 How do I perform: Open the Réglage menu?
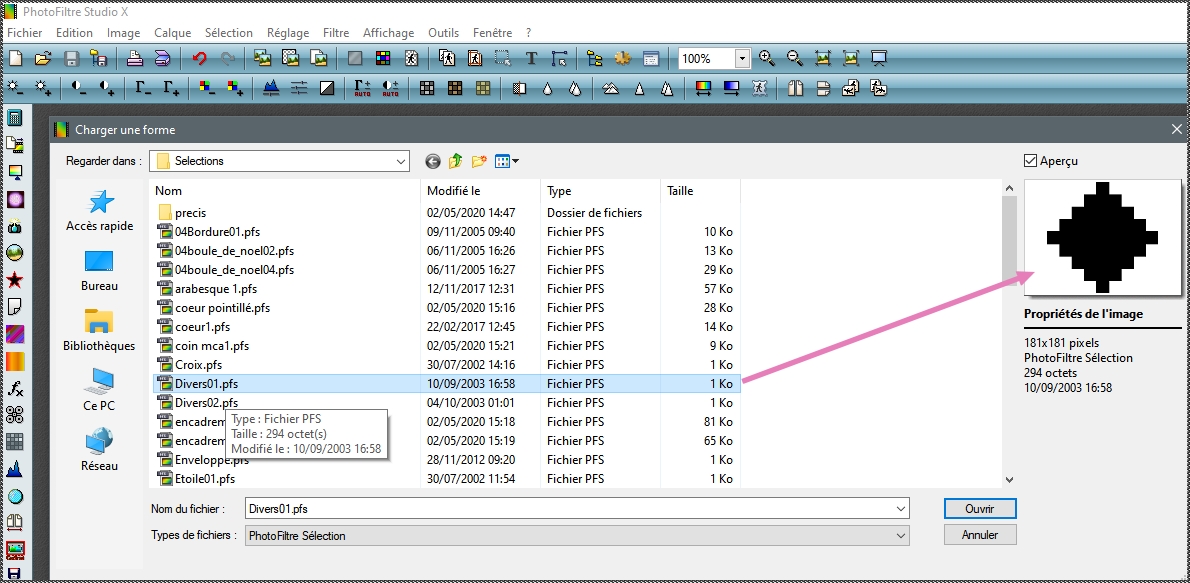click(x=288, y=33)
